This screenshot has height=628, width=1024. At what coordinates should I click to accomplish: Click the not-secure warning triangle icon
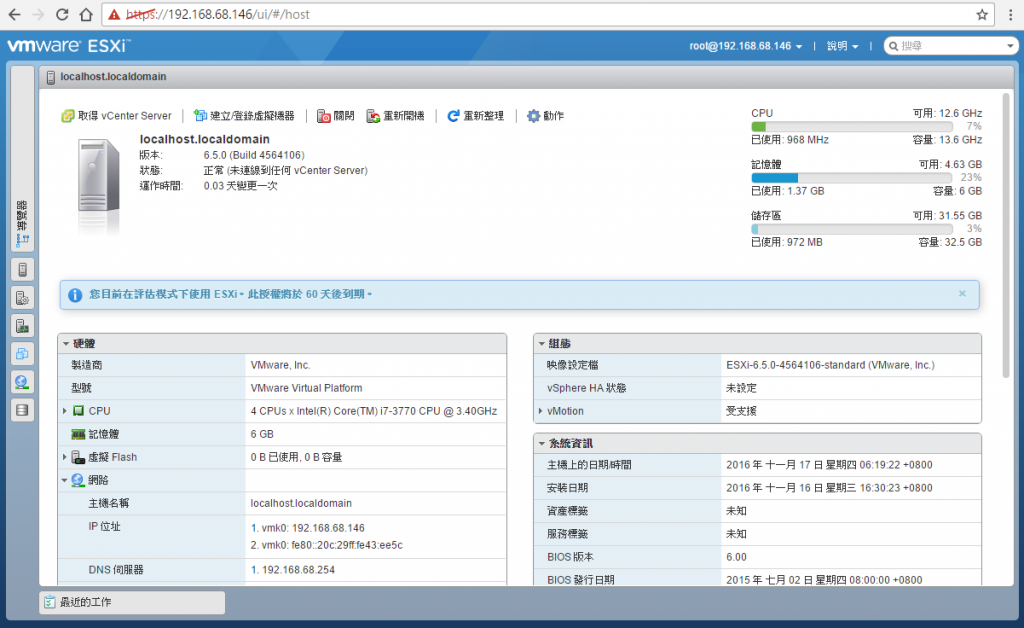(x=114, y=14)
